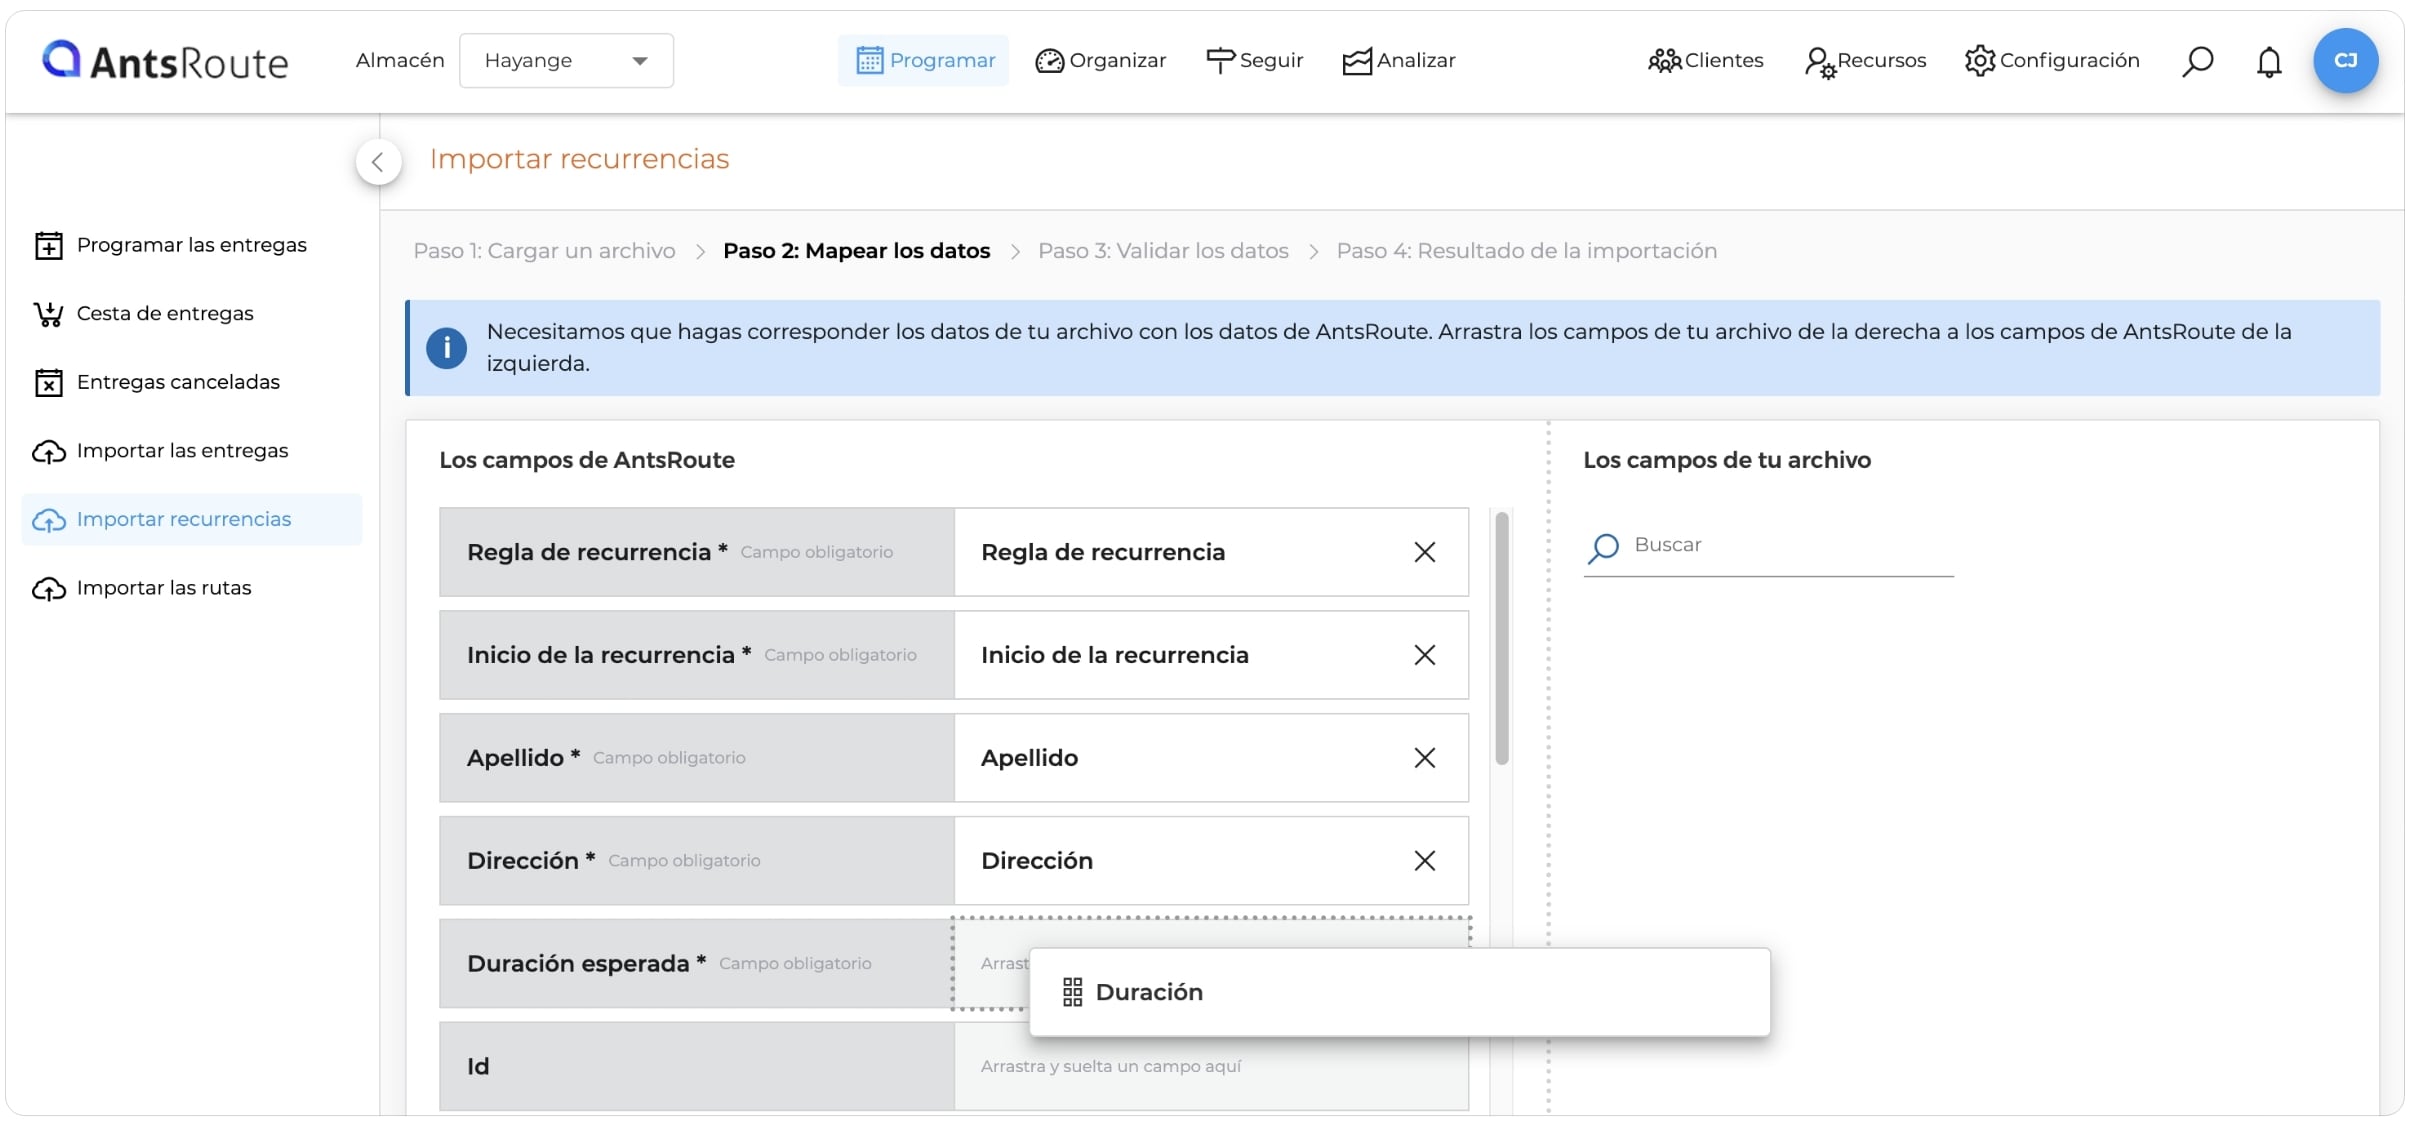2410x1126 pixels.
Task: Click the AntsRoute logo
Action: 165,61
